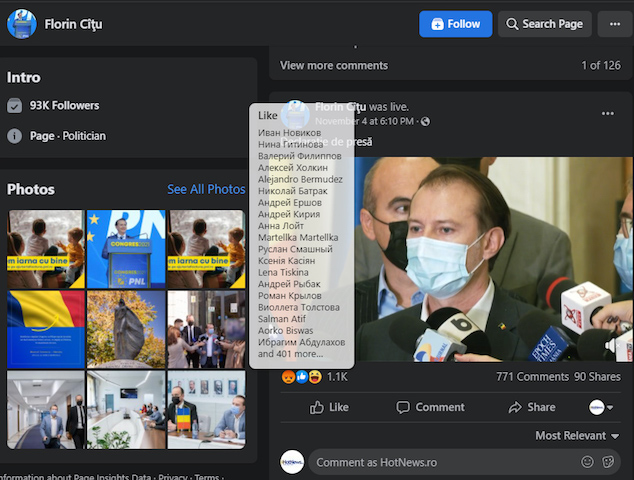Like the live video post
This screenshot has width=634, height=480.
tap(329, 407)
